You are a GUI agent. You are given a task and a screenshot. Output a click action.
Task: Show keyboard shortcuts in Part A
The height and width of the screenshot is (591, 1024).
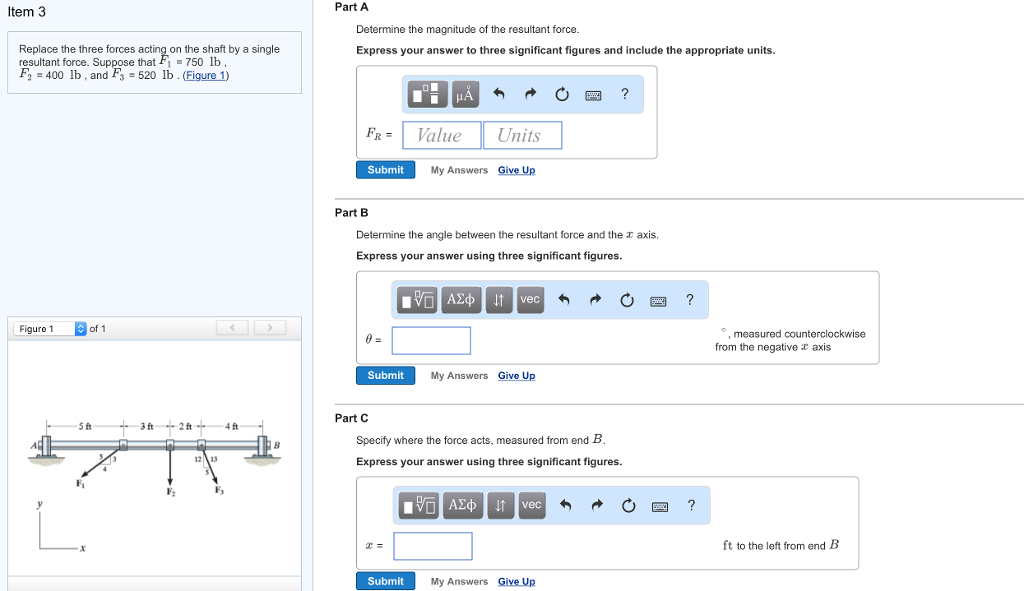tap(593, 95)
